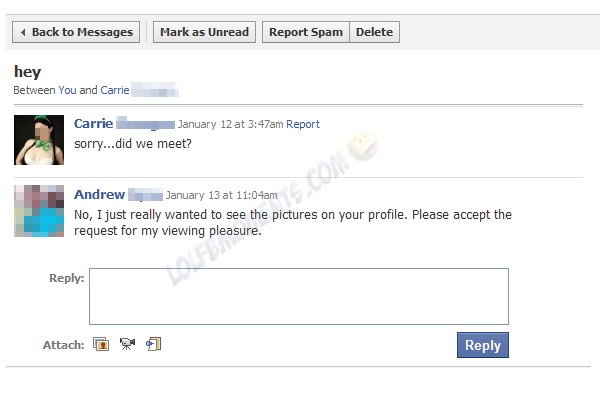600x400 pixels.
Task: Delete this message thread
Action: (374, 32)
